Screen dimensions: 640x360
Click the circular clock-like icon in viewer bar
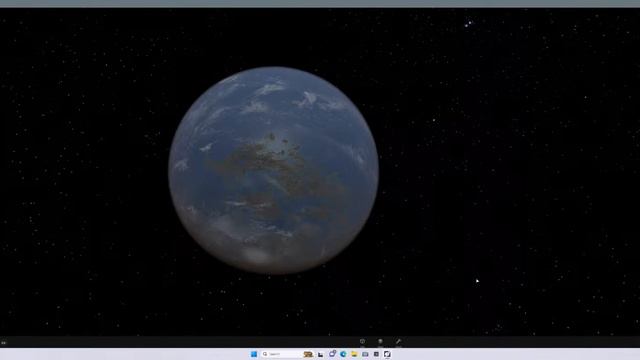click(362, 342)
